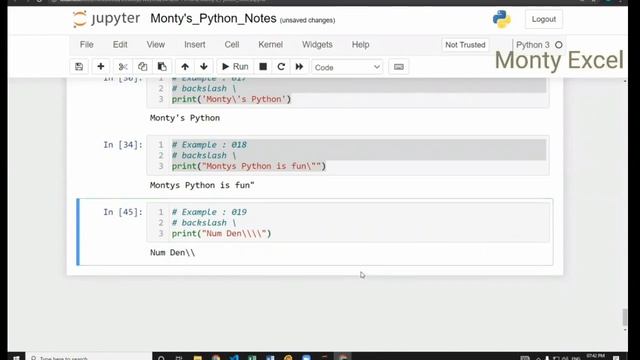Open the command palette keyboard icon
The image size is (640, 360).
point(399,67)
